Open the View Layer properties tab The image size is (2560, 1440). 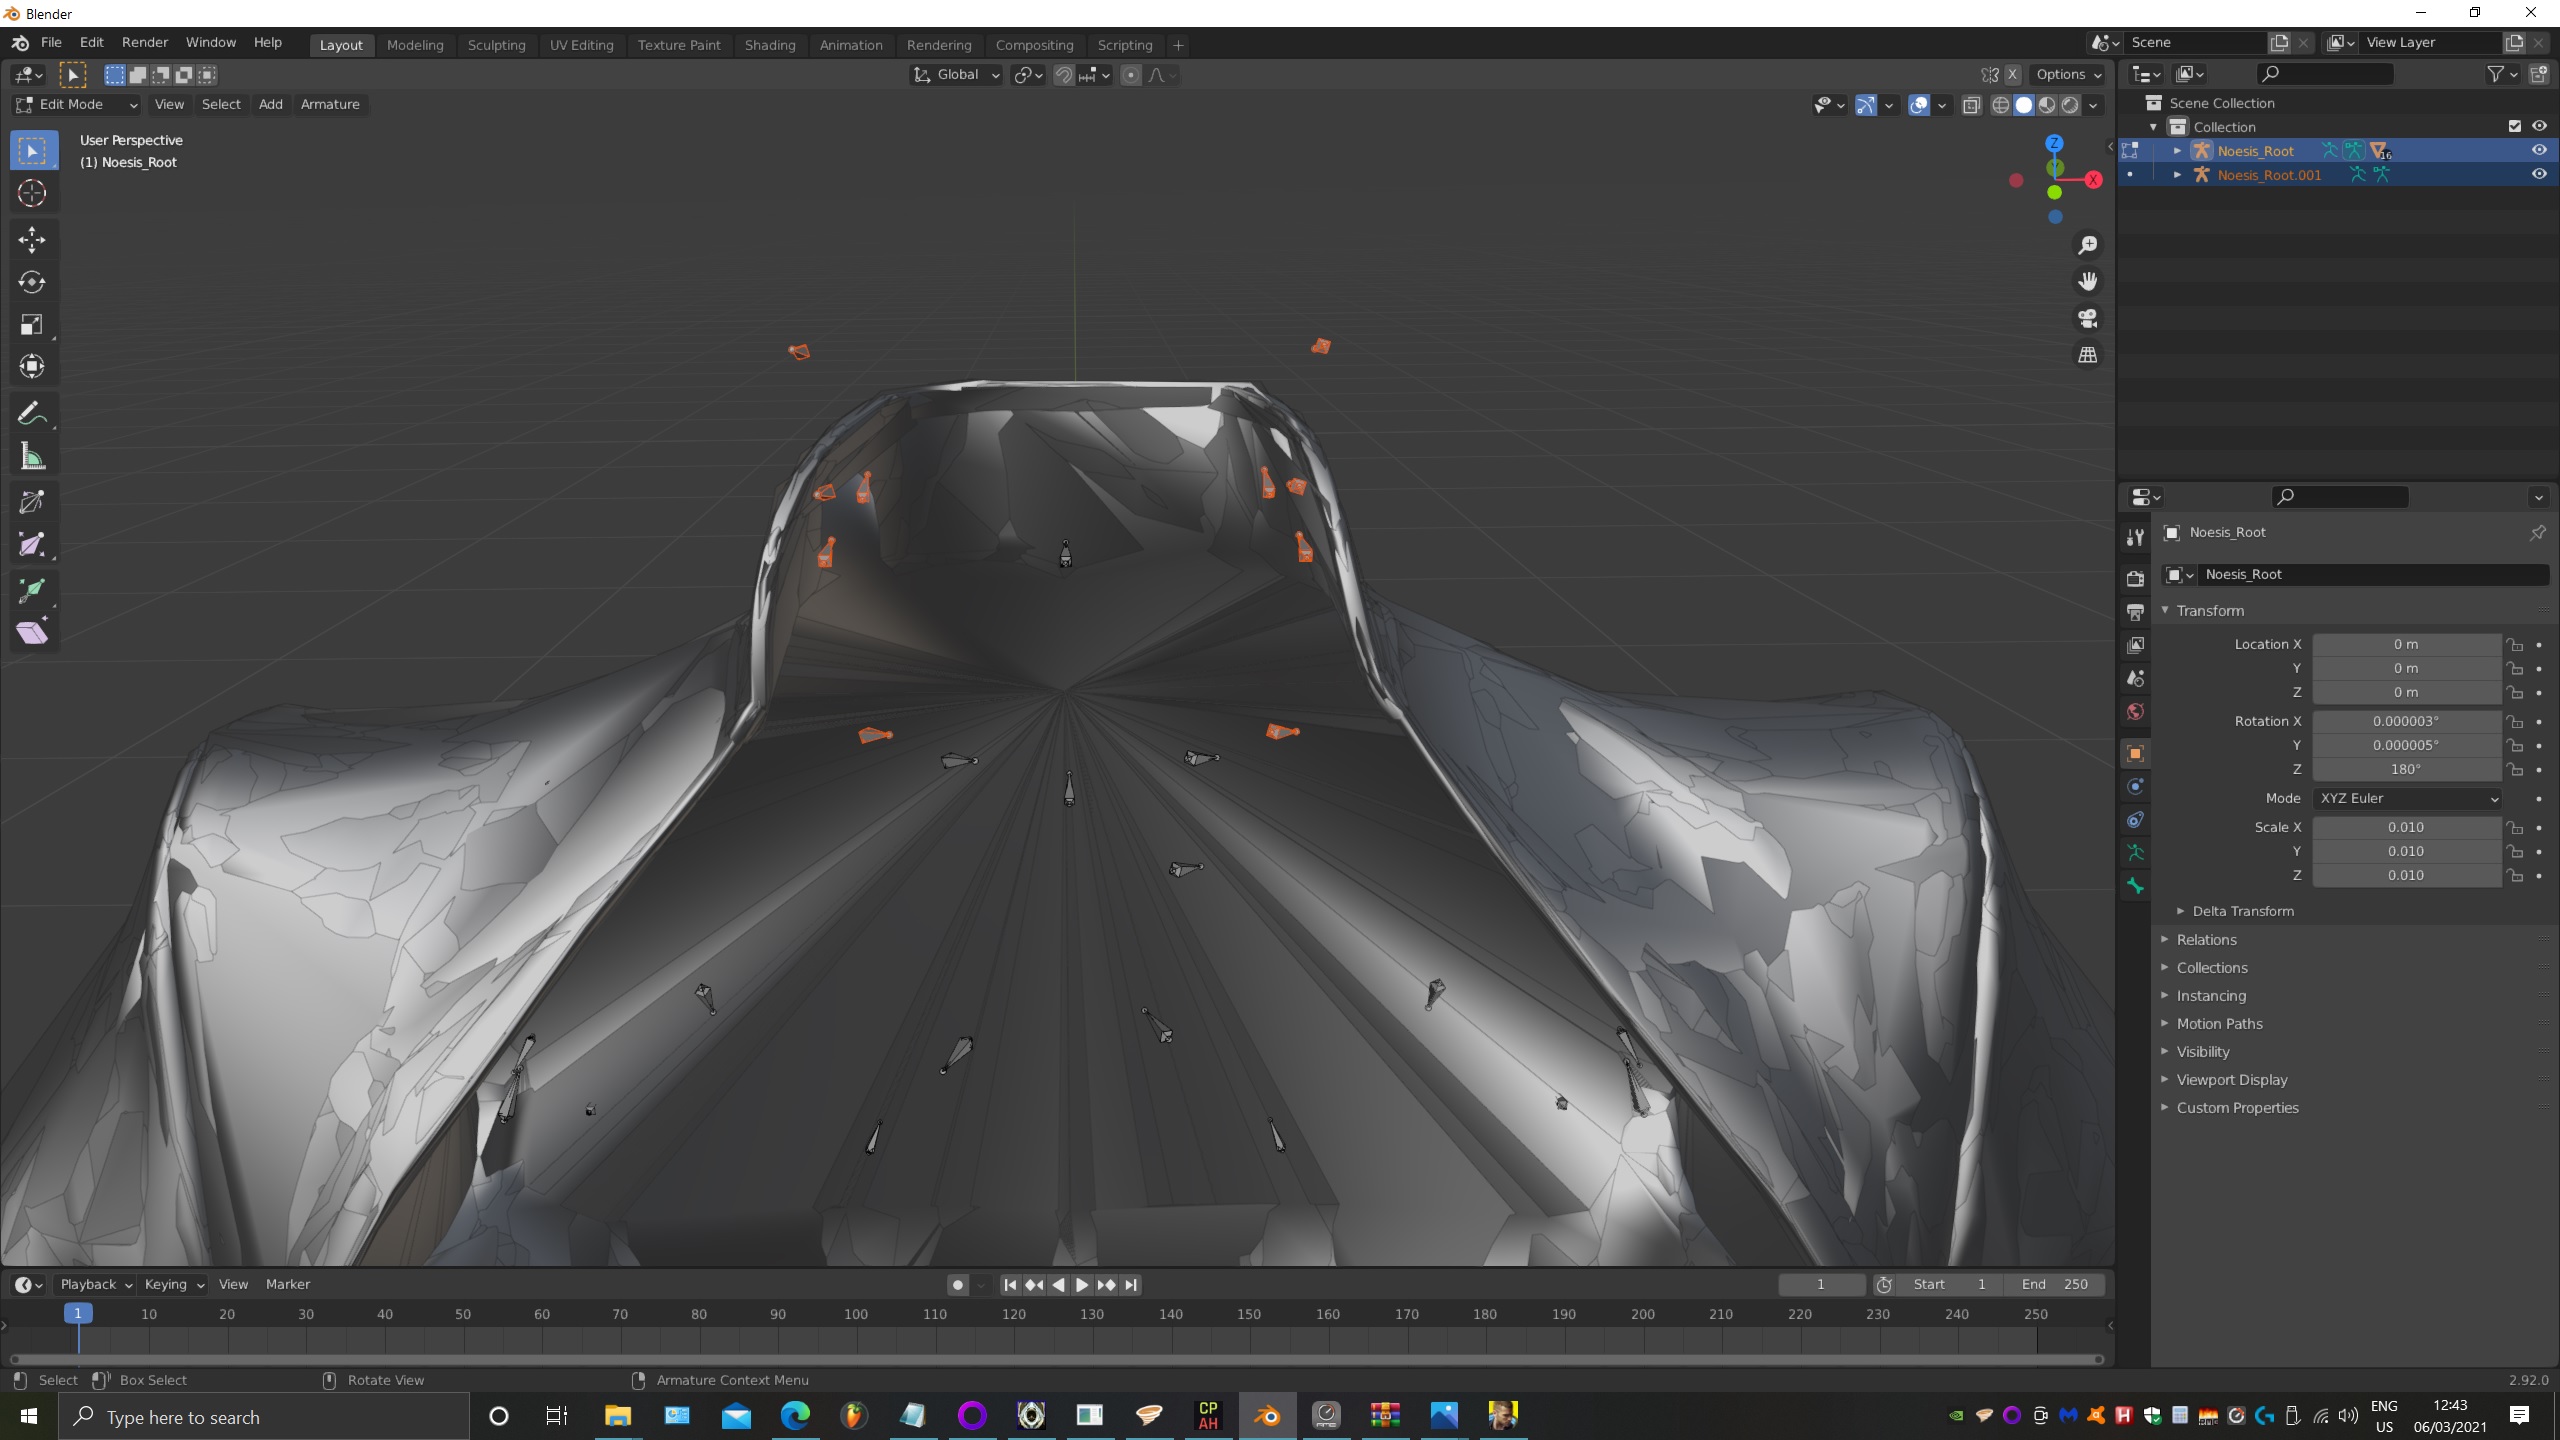pos(2135,645)
